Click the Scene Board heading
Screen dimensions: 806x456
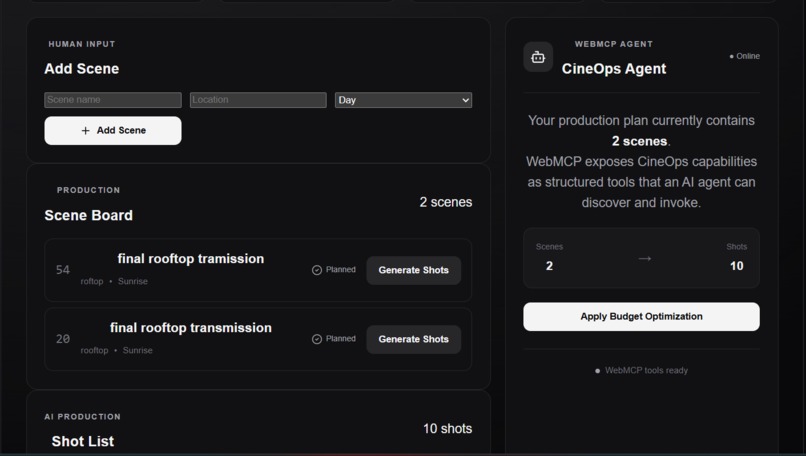(88, 215)
